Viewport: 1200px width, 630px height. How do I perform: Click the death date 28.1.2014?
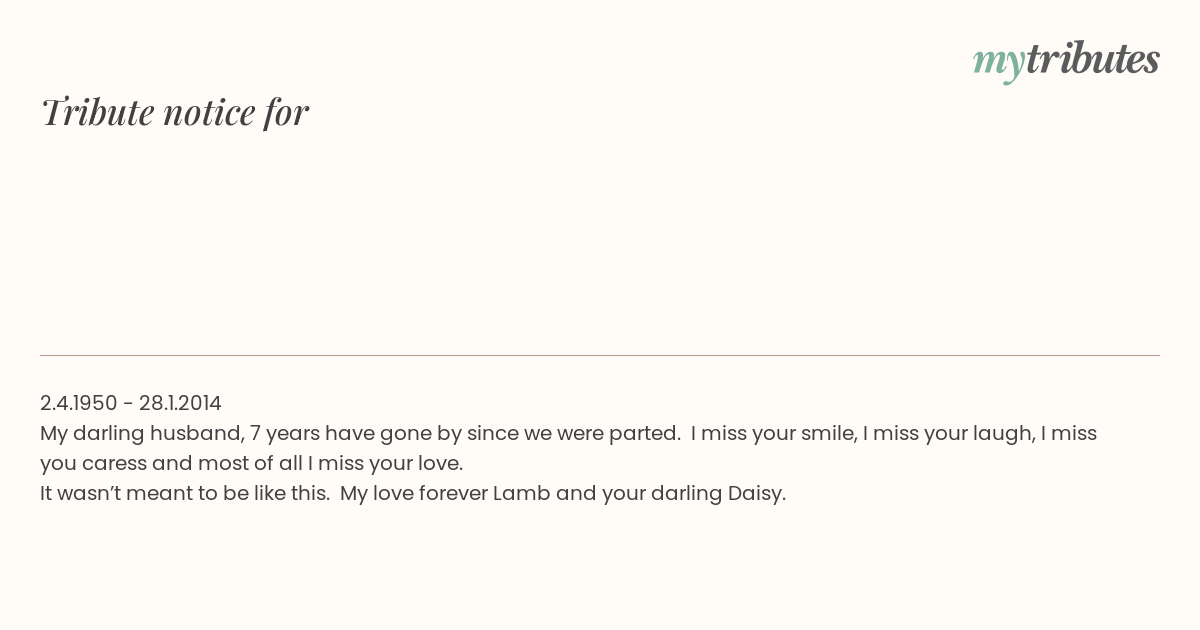click(x=180, y=403)
